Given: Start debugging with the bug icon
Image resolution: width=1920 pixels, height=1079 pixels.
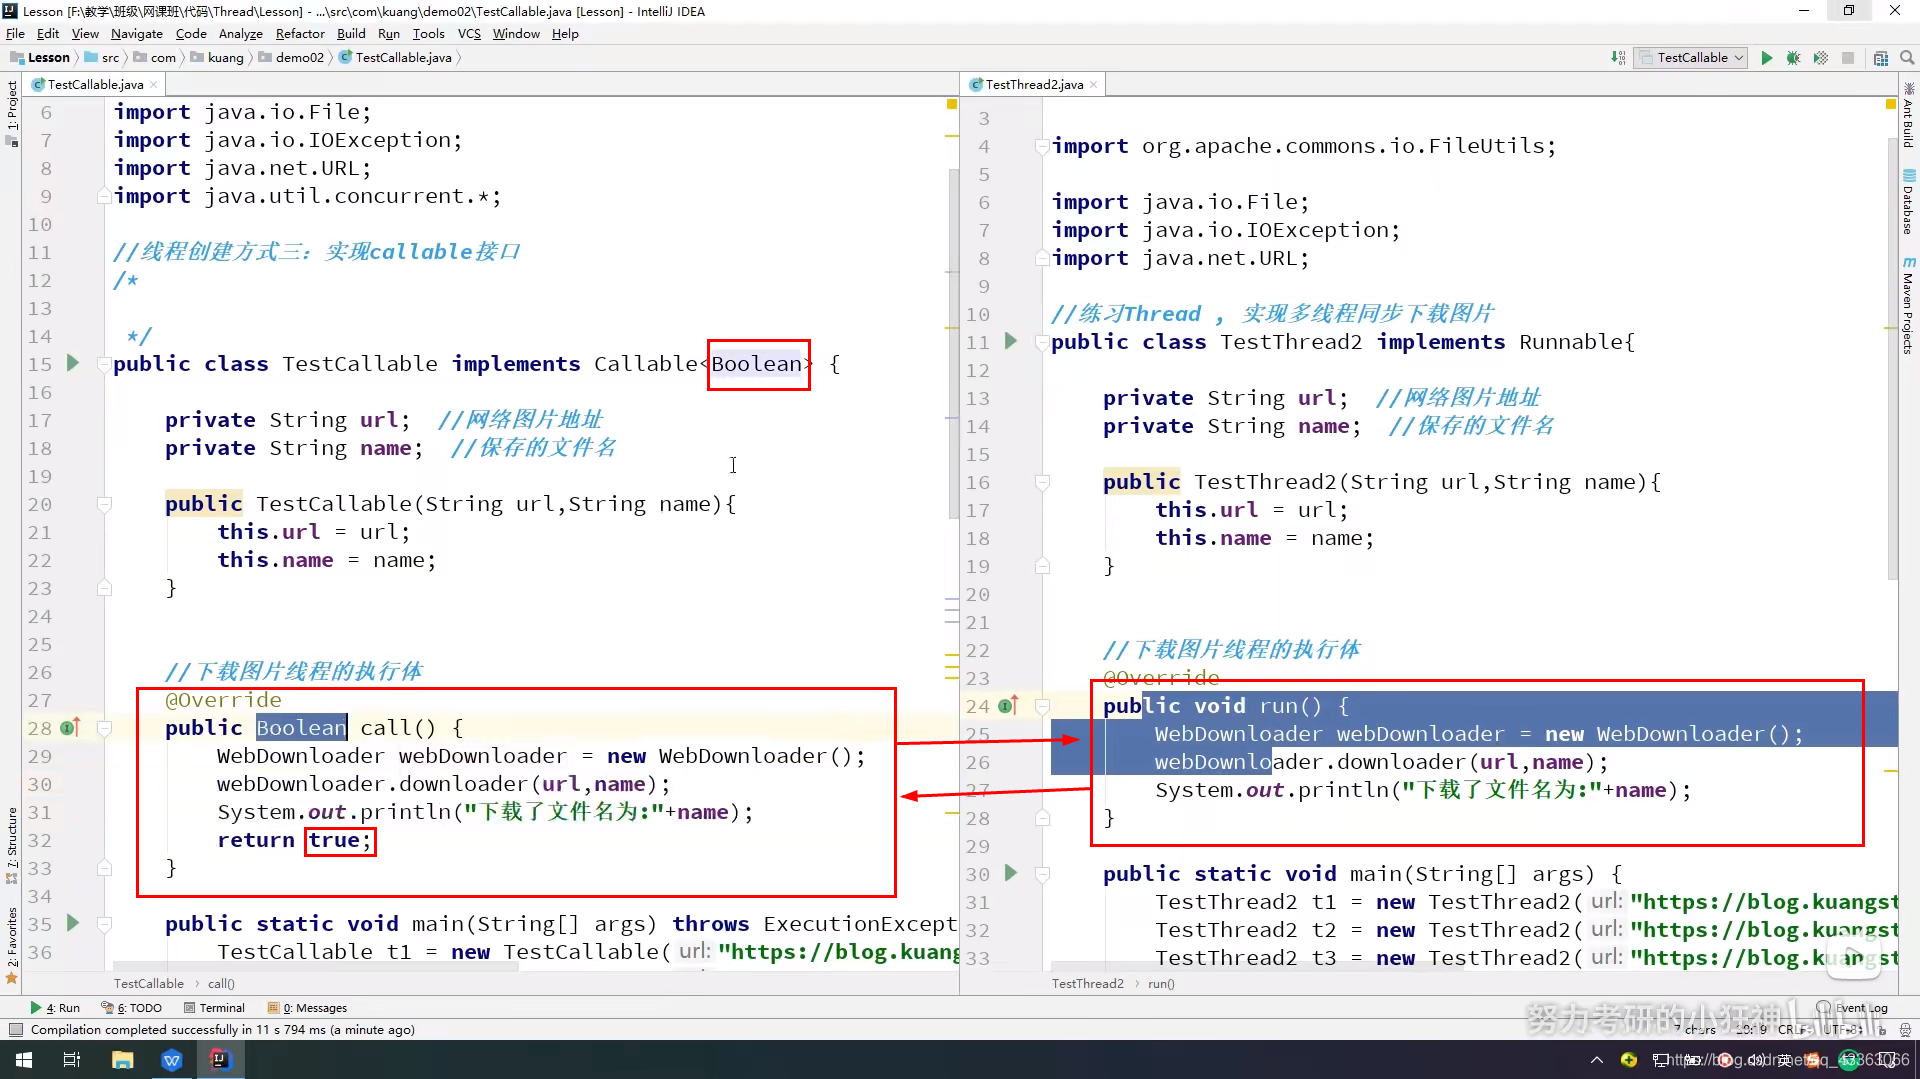Looking at the screenshot, I should point(1794,58).
